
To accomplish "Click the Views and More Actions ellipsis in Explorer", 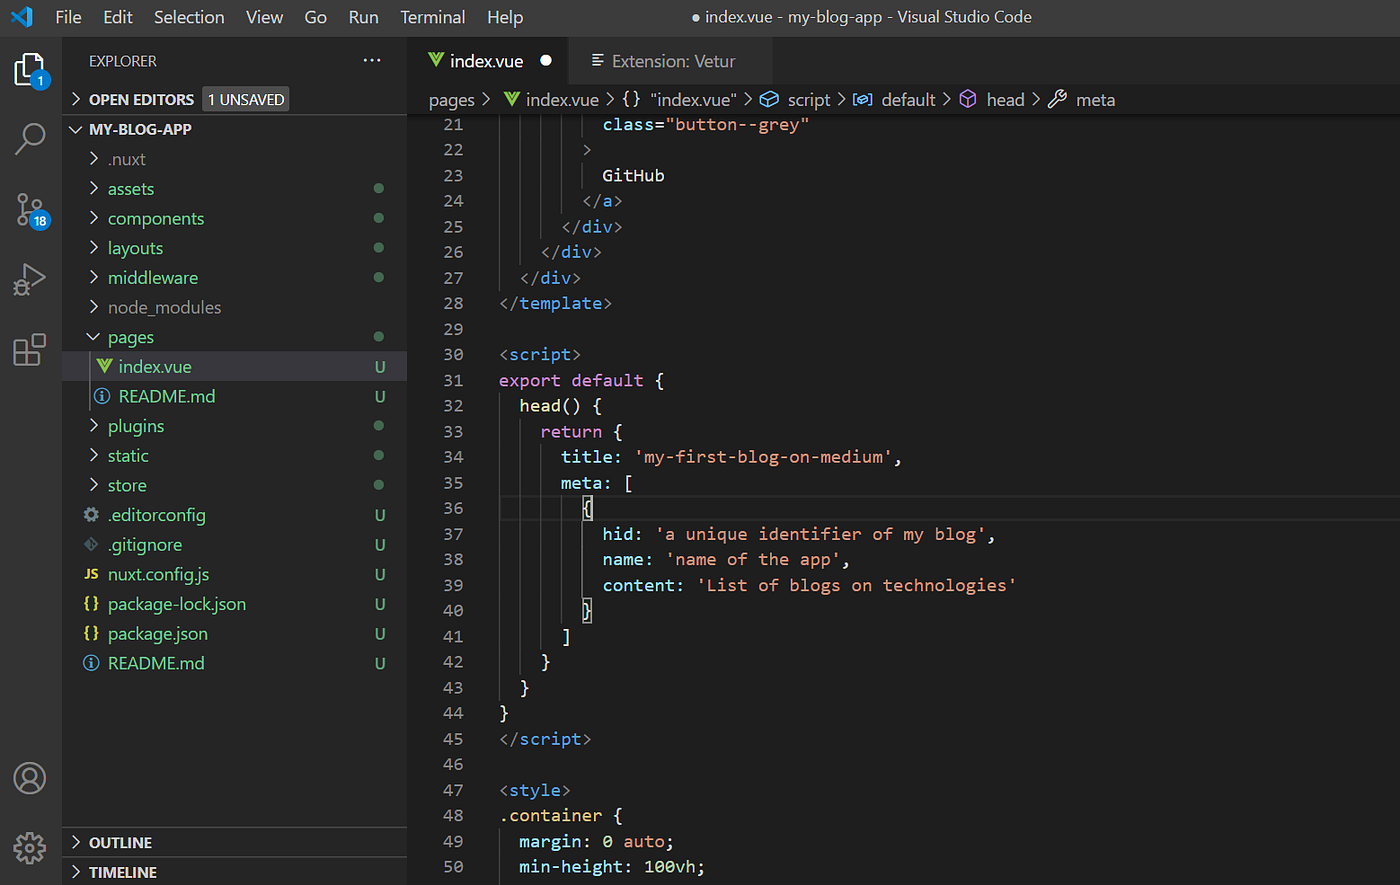I will coord(372,60).
